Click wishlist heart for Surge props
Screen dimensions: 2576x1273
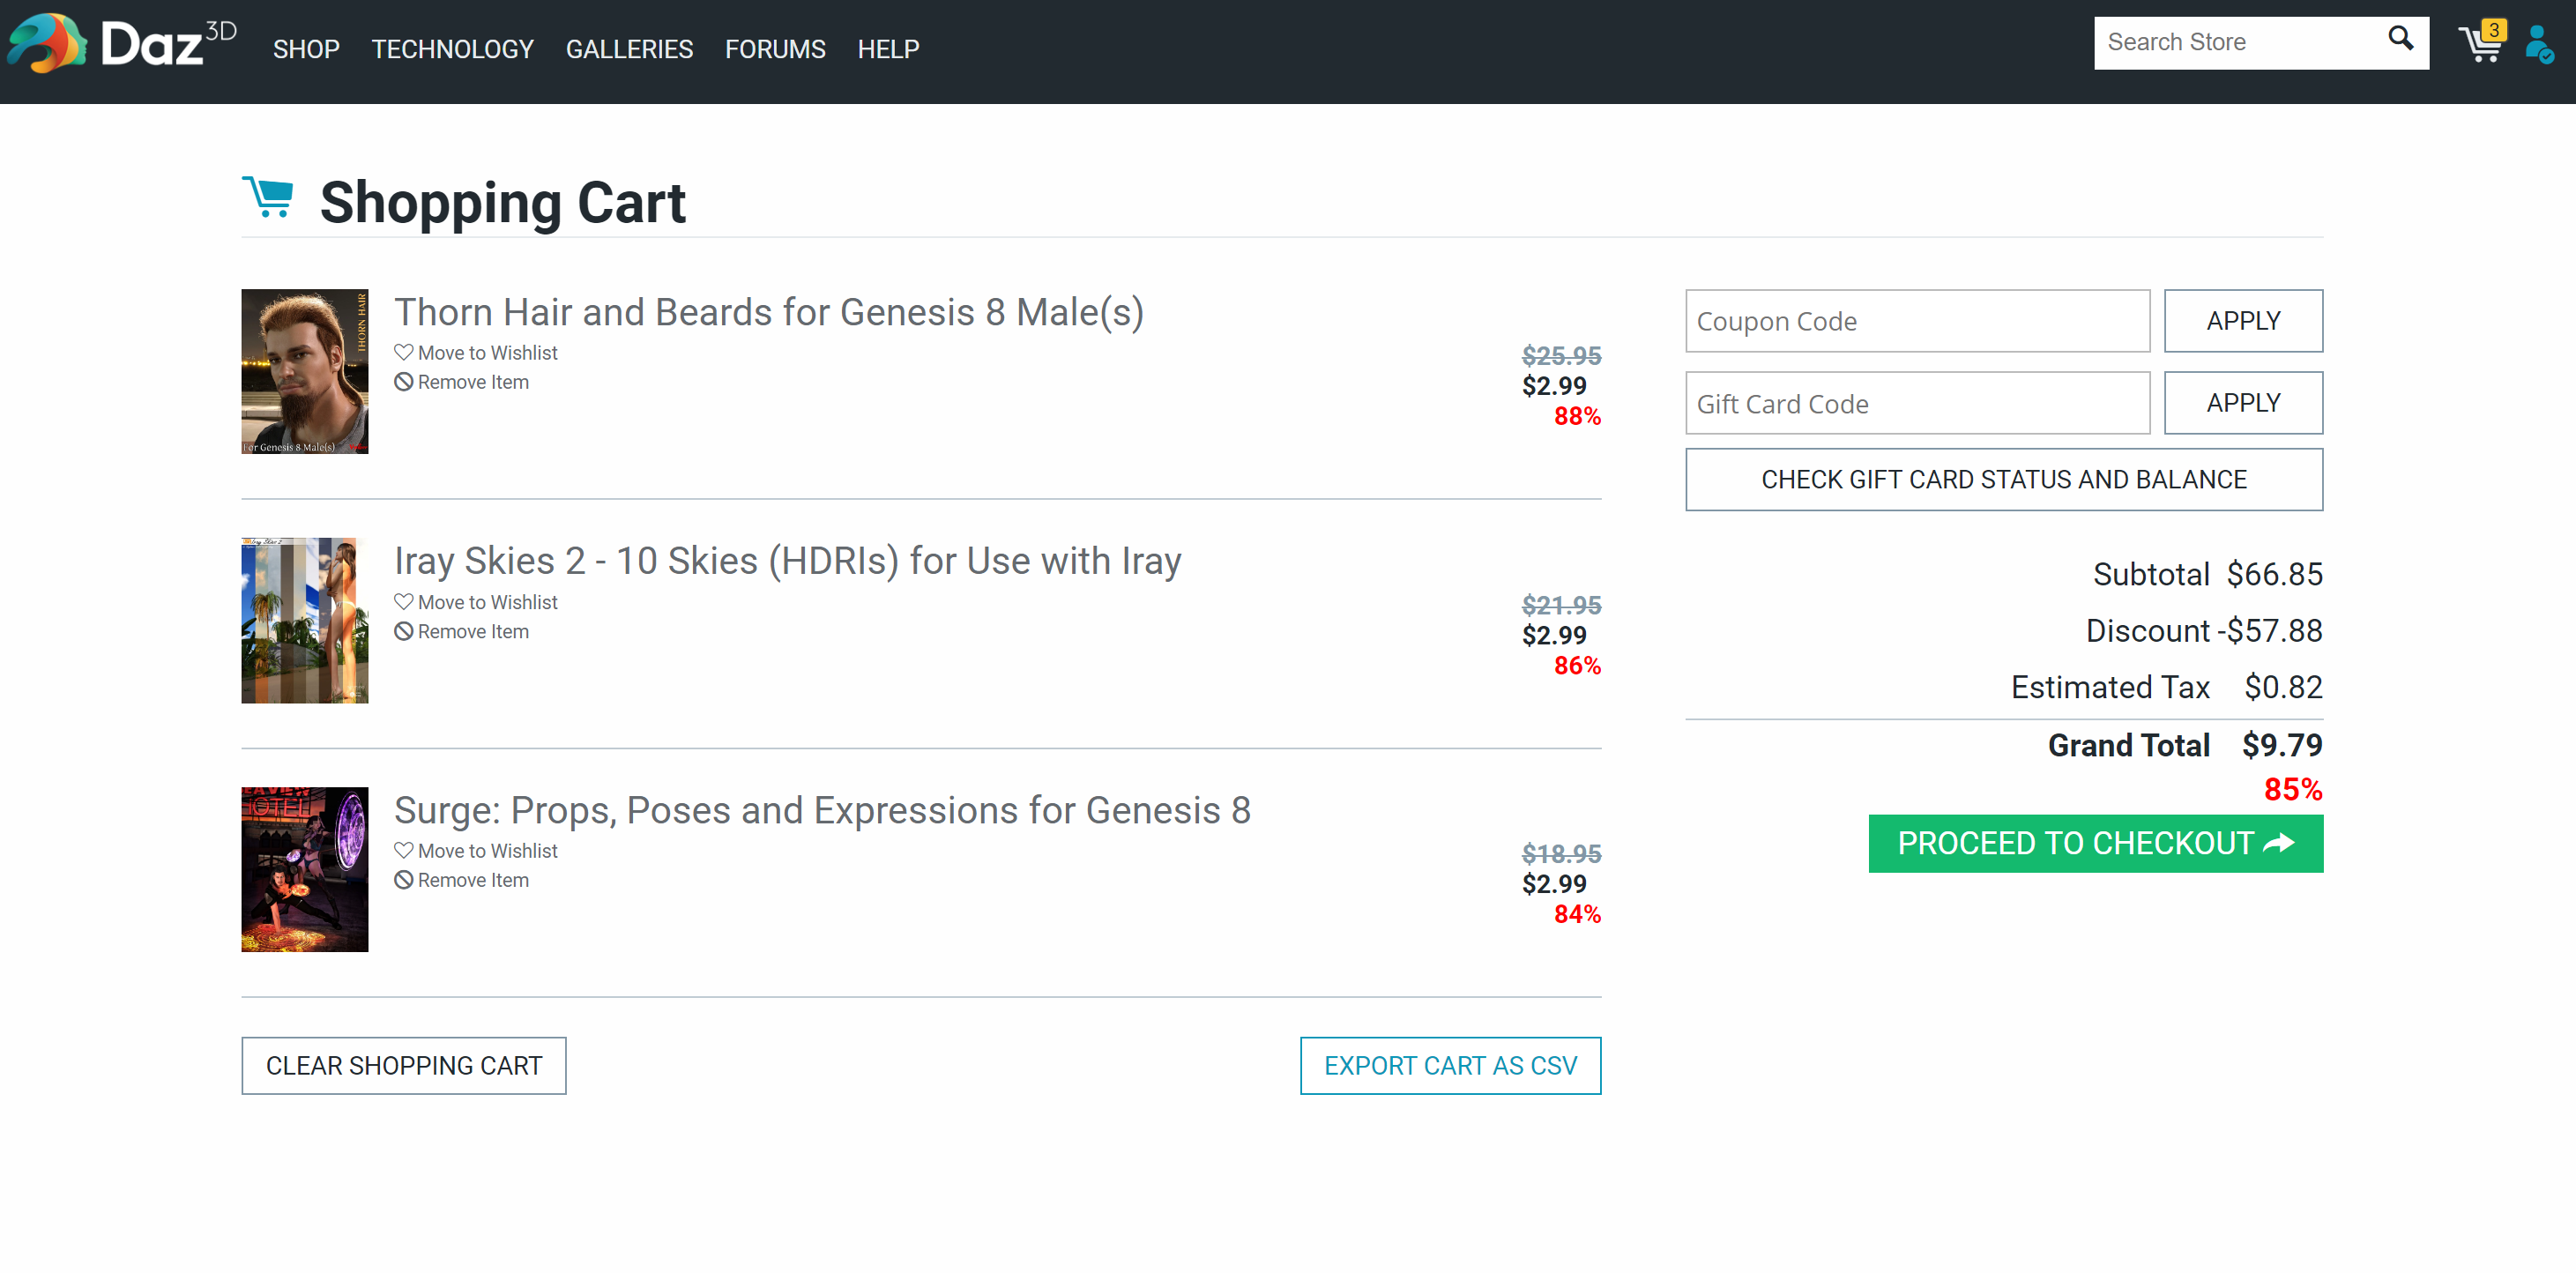pyautogui.click(x=403, y=851)
